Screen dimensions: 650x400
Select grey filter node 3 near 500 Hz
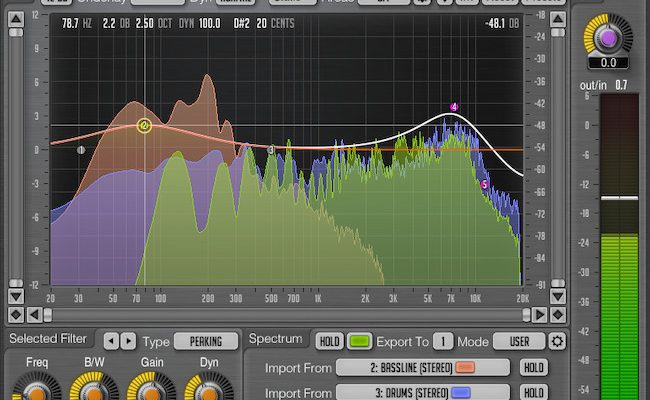pyautogui.click(x=271, y=150)
